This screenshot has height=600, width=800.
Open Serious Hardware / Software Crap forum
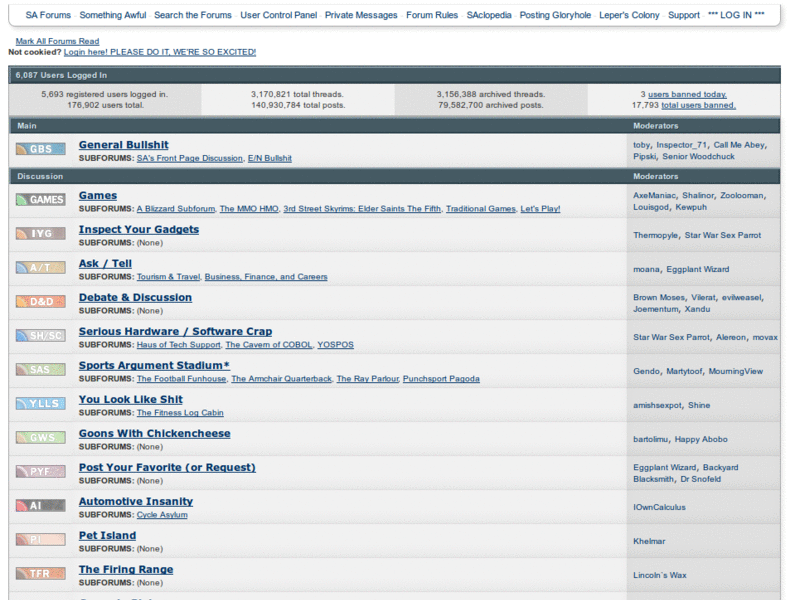(x=176, y=332)
